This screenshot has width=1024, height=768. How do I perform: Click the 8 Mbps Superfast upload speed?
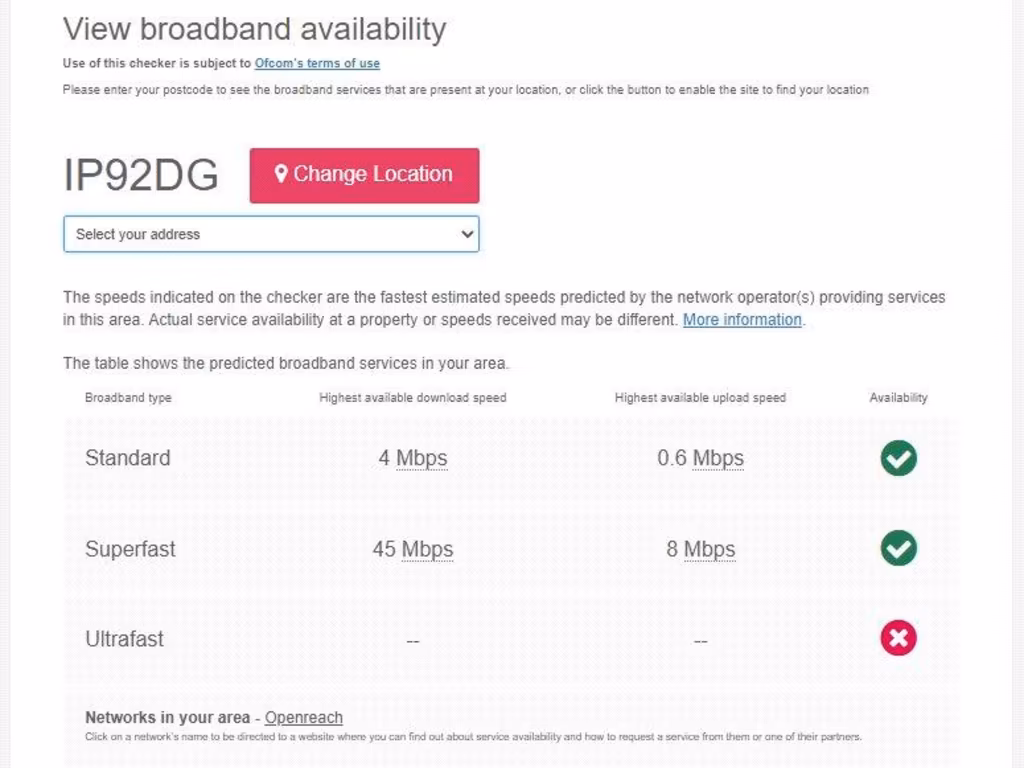(700, 549)
